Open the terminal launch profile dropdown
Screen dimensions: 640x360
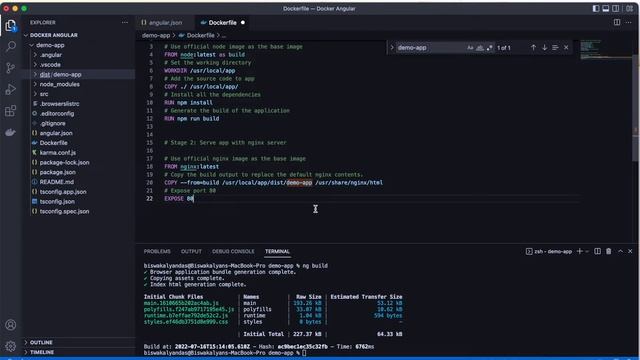(x=587, y=251)
